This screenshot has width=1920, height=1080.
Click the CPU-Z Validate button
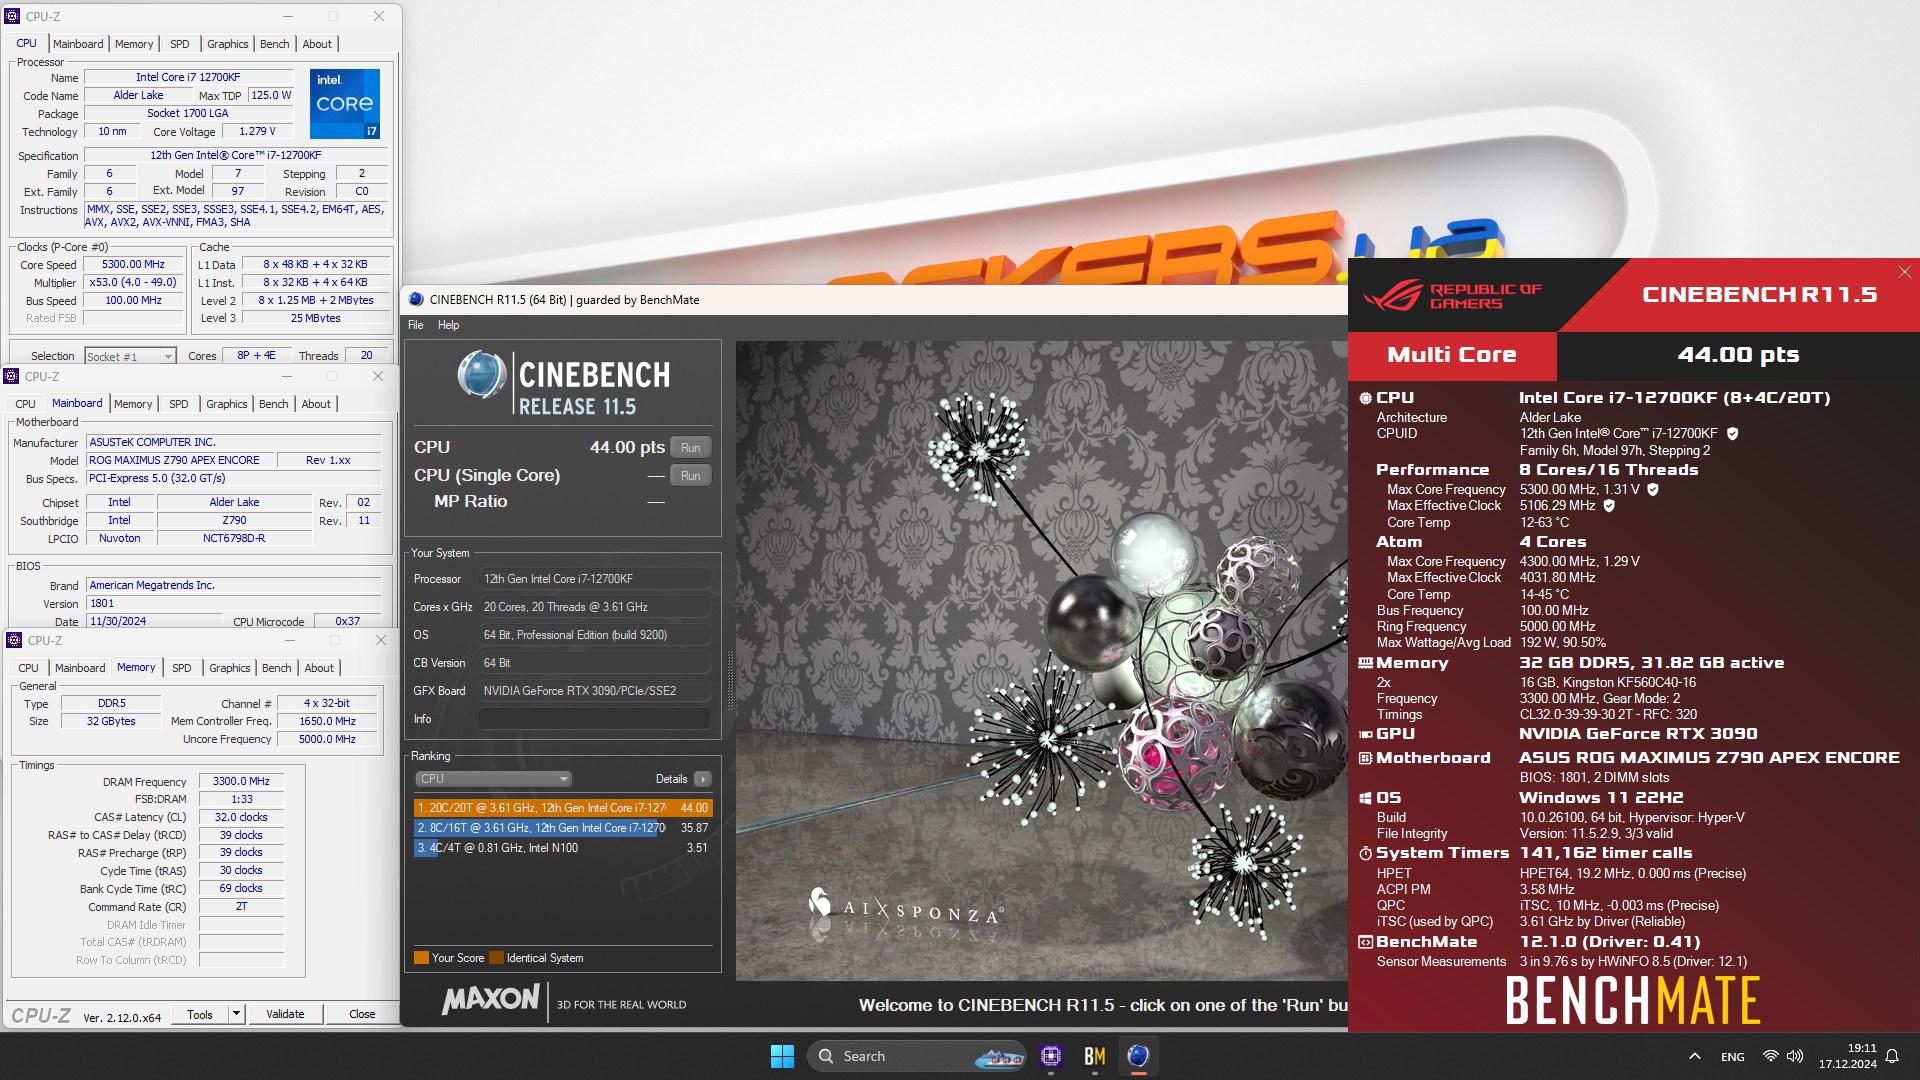point(285,1014)
